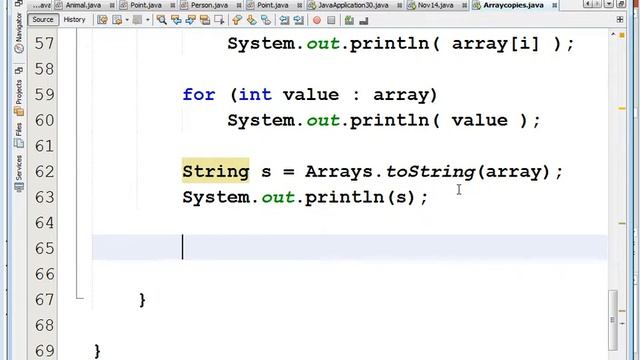The image size is (640, 360).
Task: Click scrollbar up arrow in editor
Action: tap(613, 35)
